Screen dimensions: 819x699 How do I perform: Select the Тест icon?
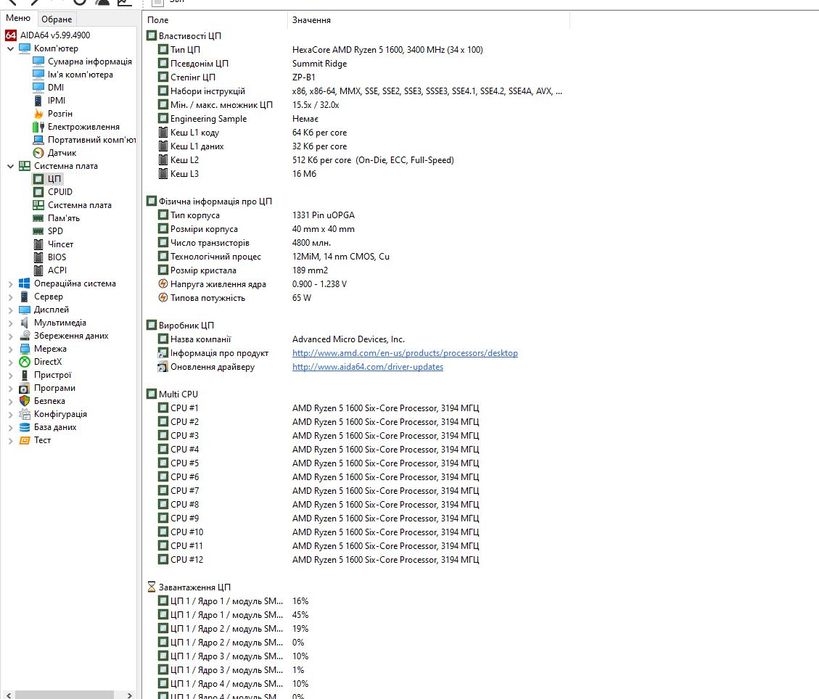pos(24,440)
